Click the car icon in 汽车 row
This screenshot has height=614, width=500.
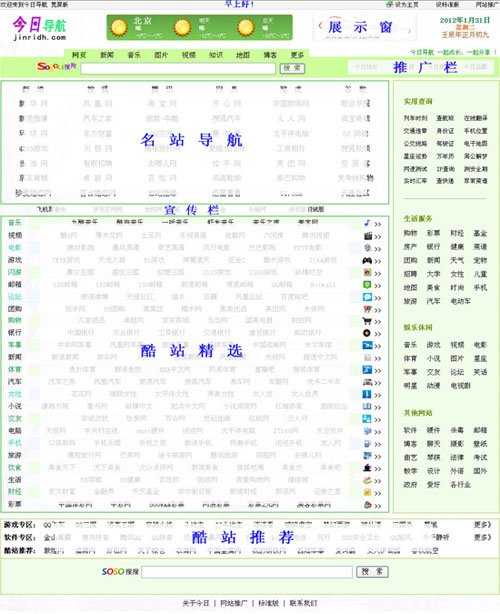[x=367, y=382]
